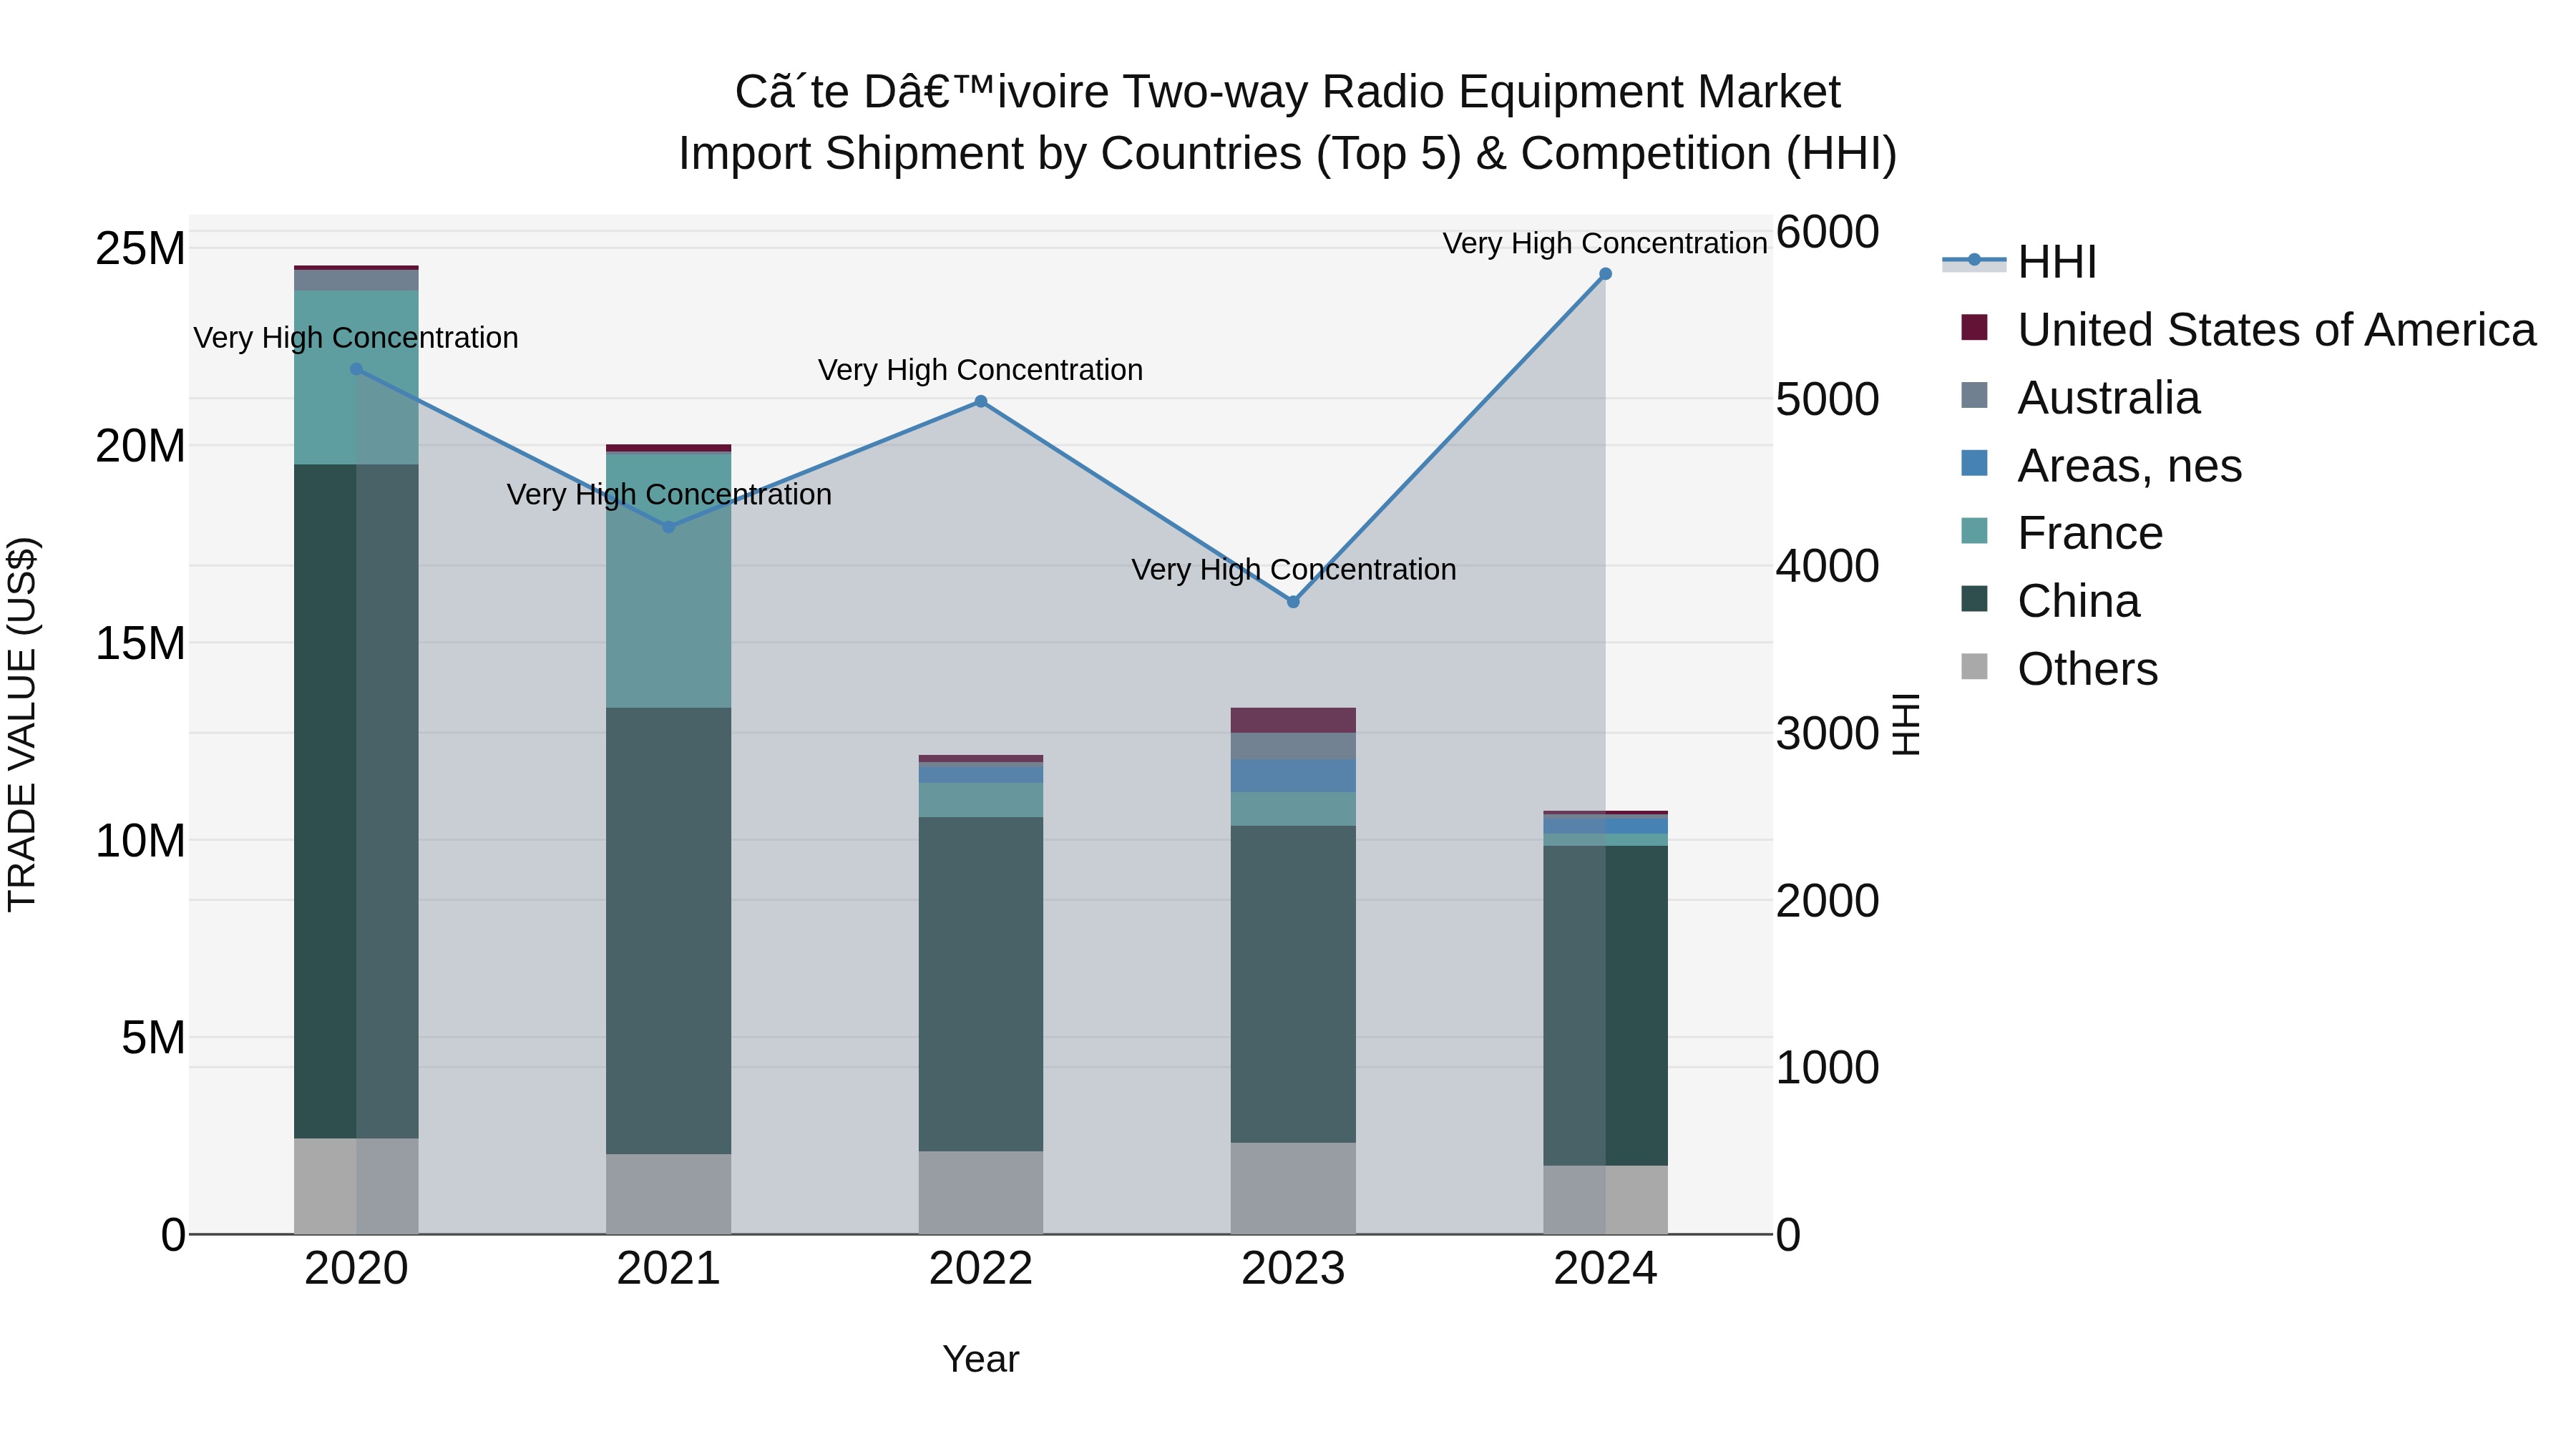The width and height of the screenshot is (2576, 1449).
Task: Click the TRADE VALUE (US$) axis title
Action: 22,724
